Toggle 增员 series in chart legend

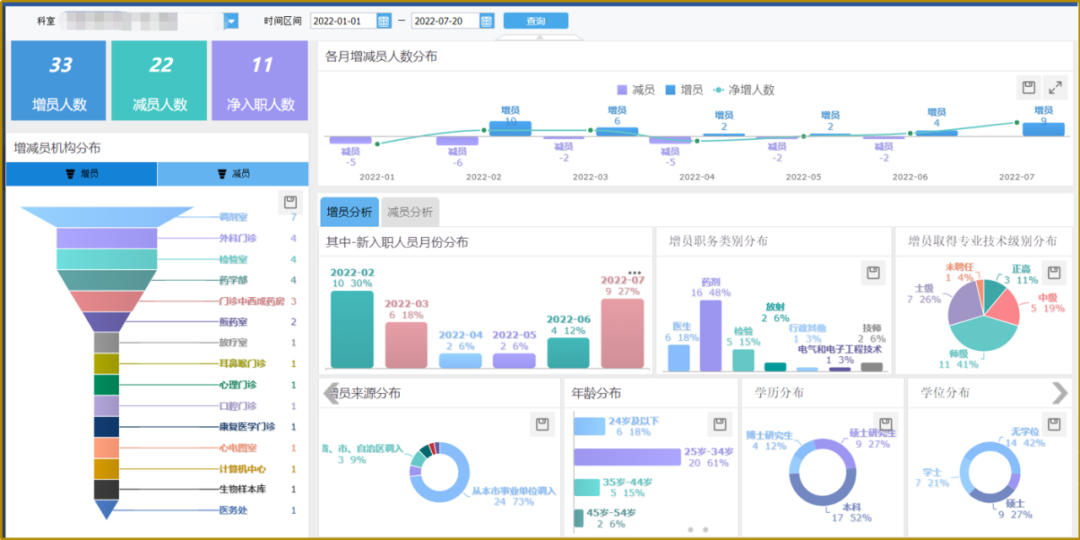[x=684, y=90]
